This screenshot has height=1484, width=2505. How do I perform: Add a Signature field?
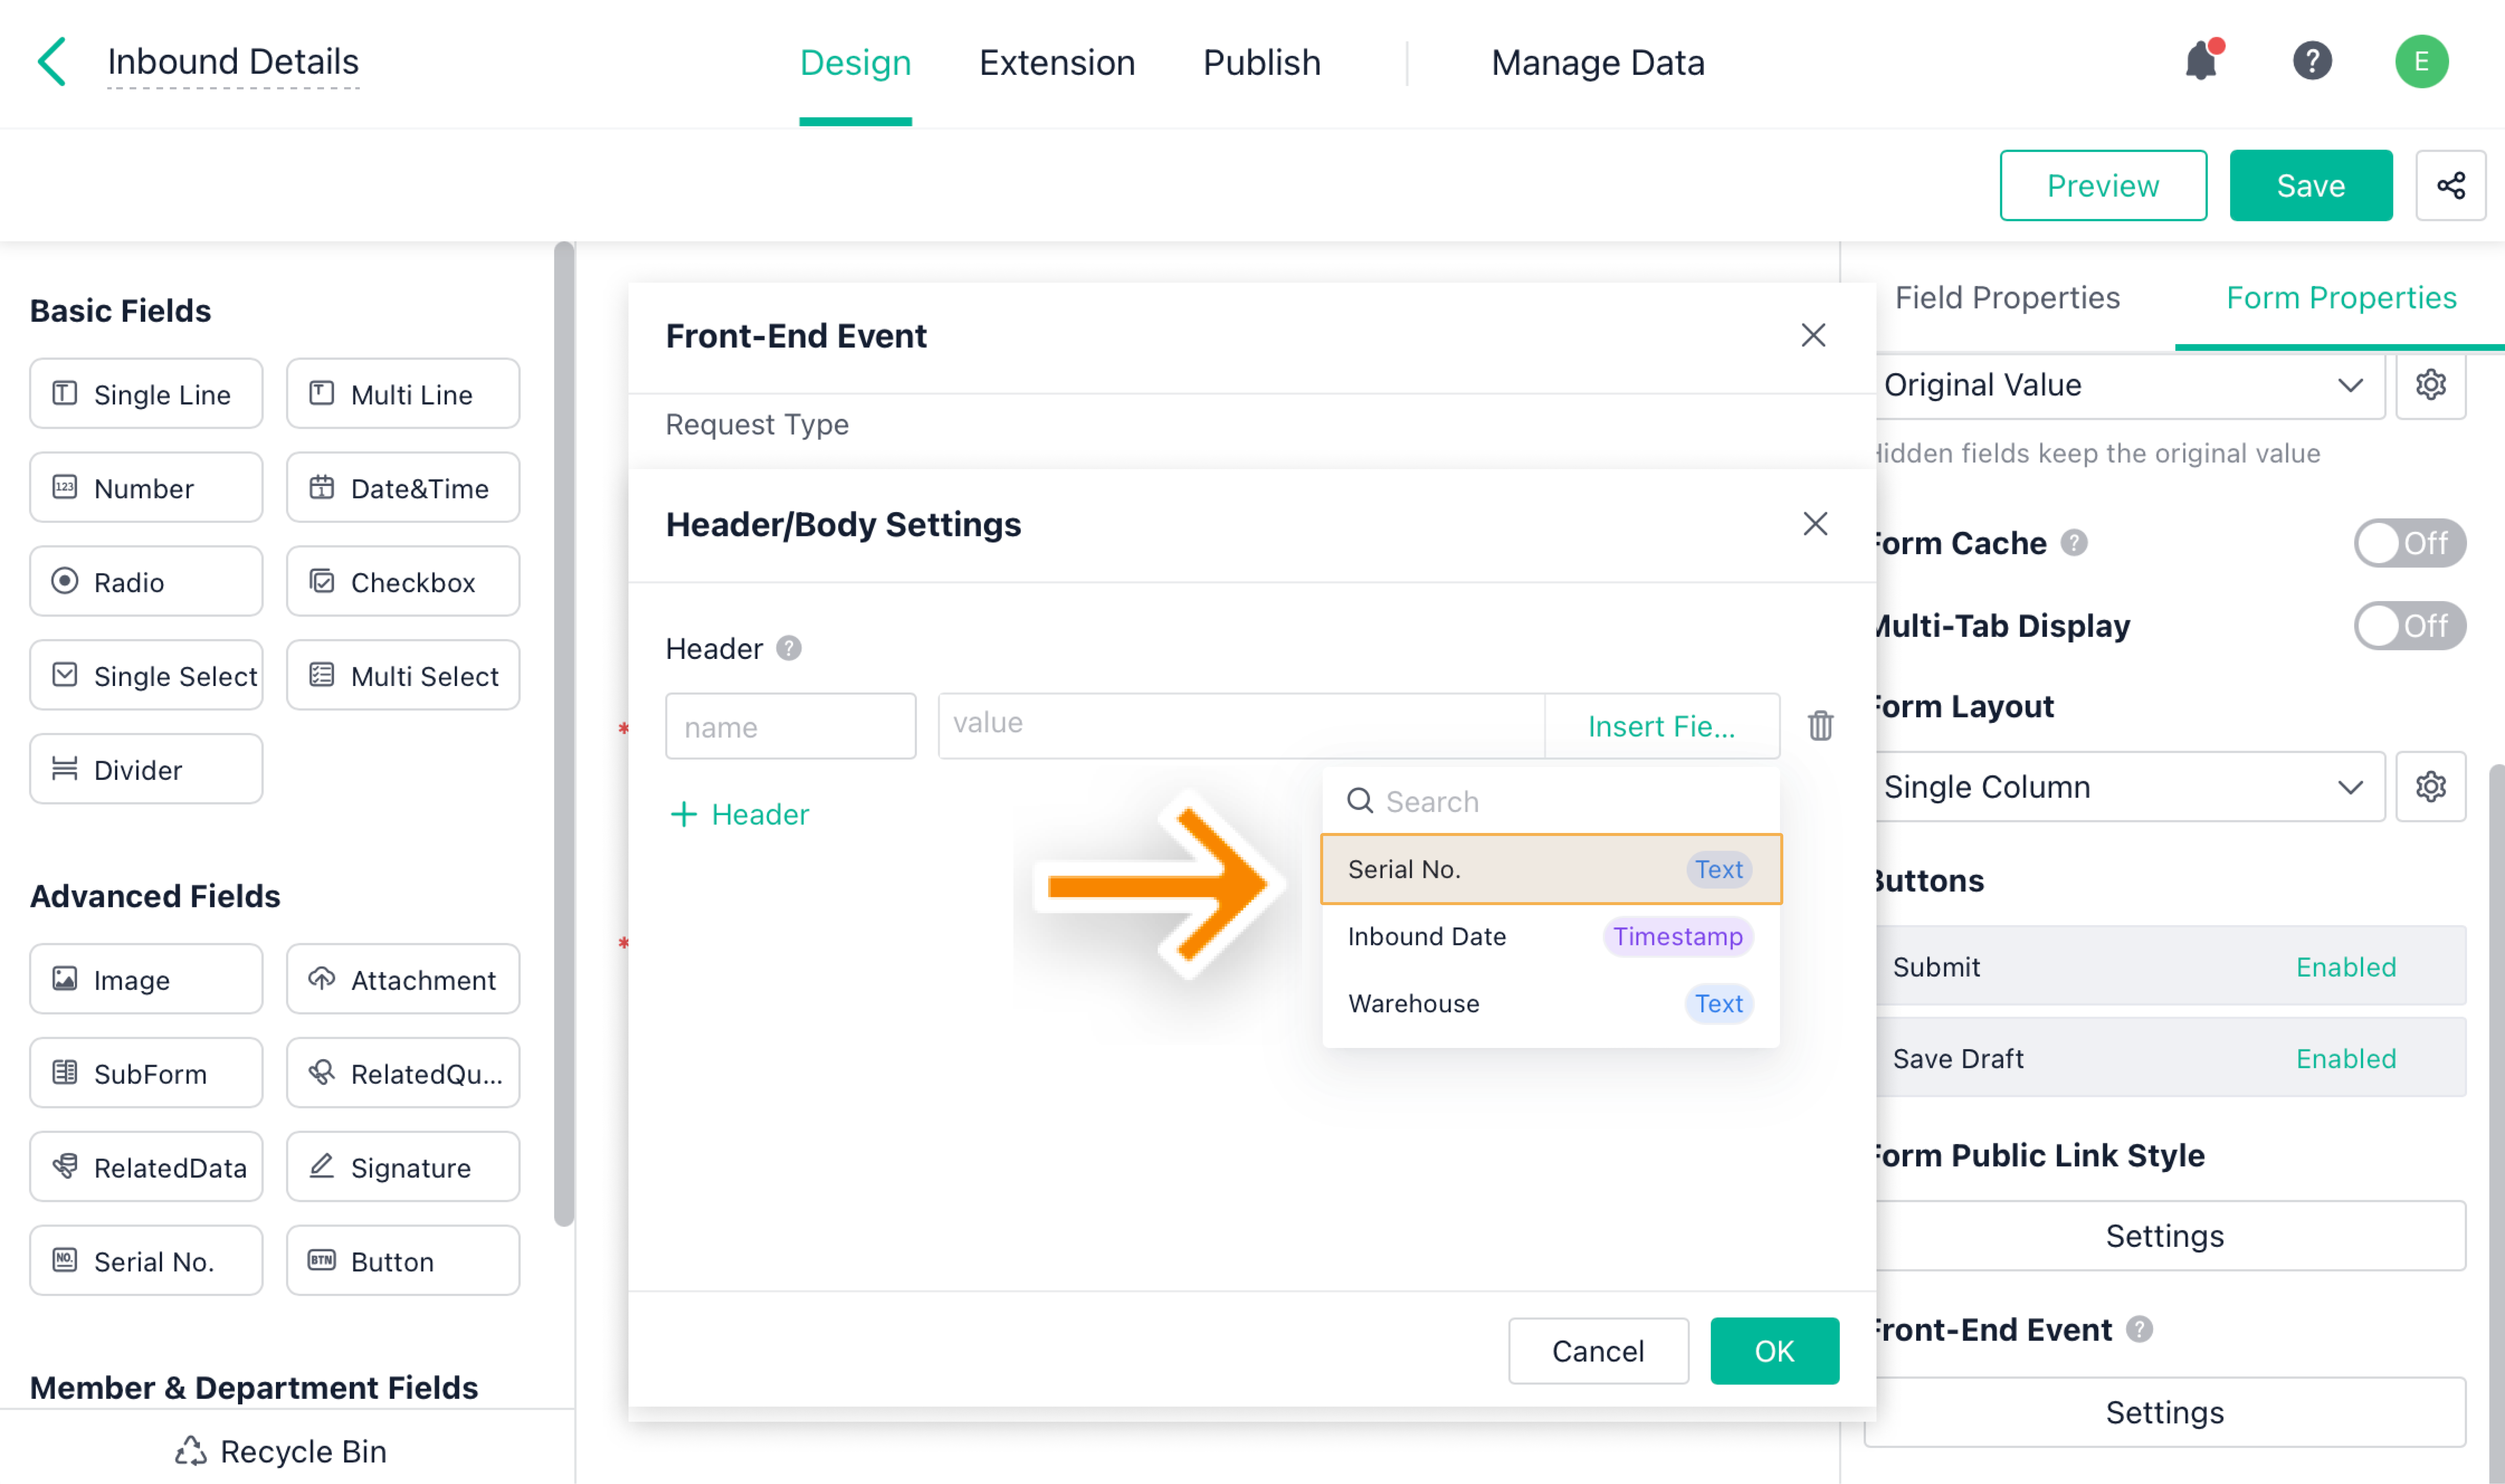[403, 1168]
